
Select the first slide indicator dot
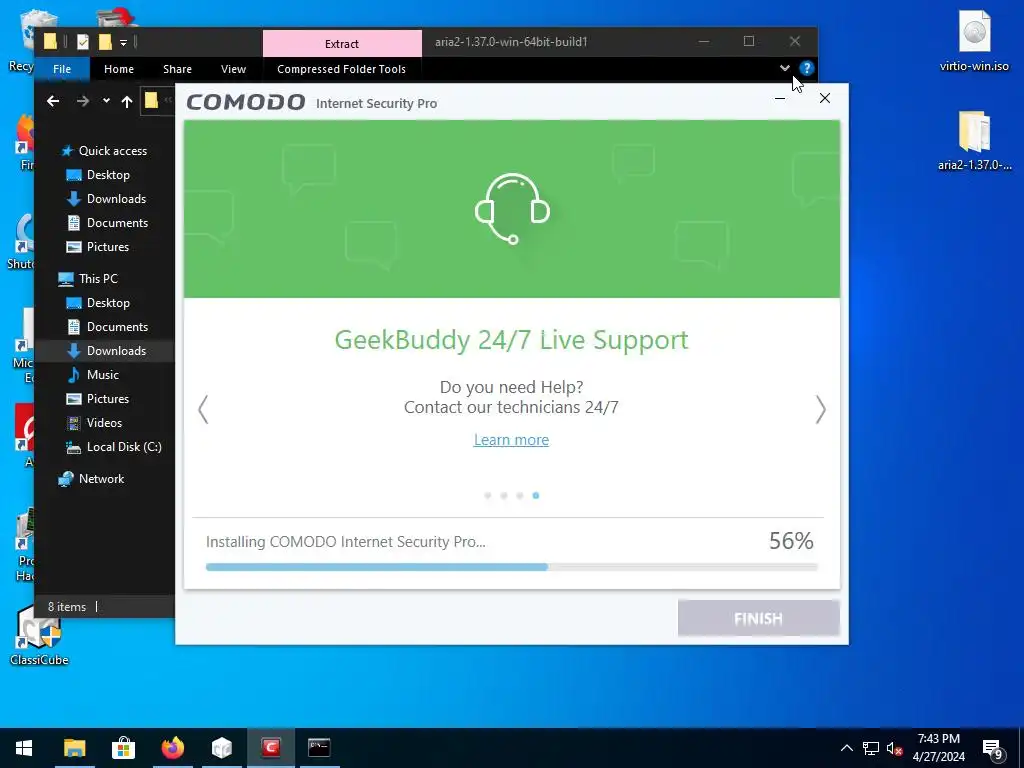487,496
